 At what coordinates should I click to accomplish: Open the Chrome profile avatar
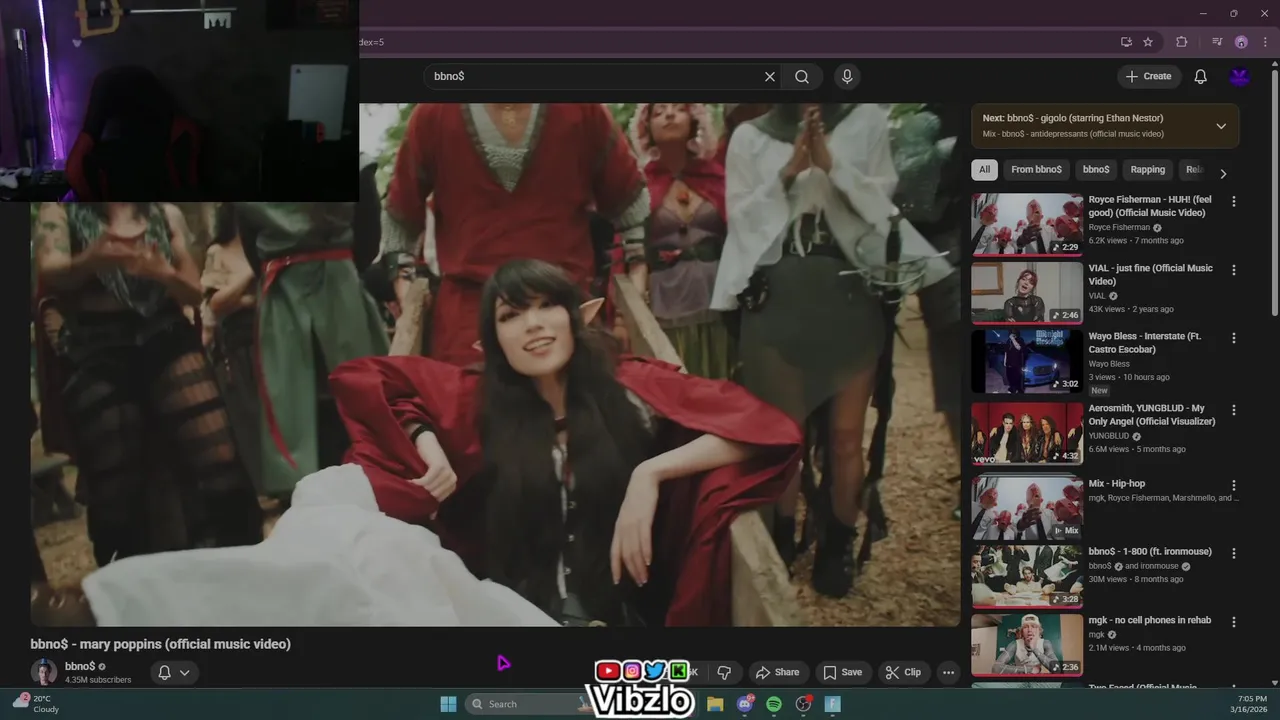click(1241, 42)
